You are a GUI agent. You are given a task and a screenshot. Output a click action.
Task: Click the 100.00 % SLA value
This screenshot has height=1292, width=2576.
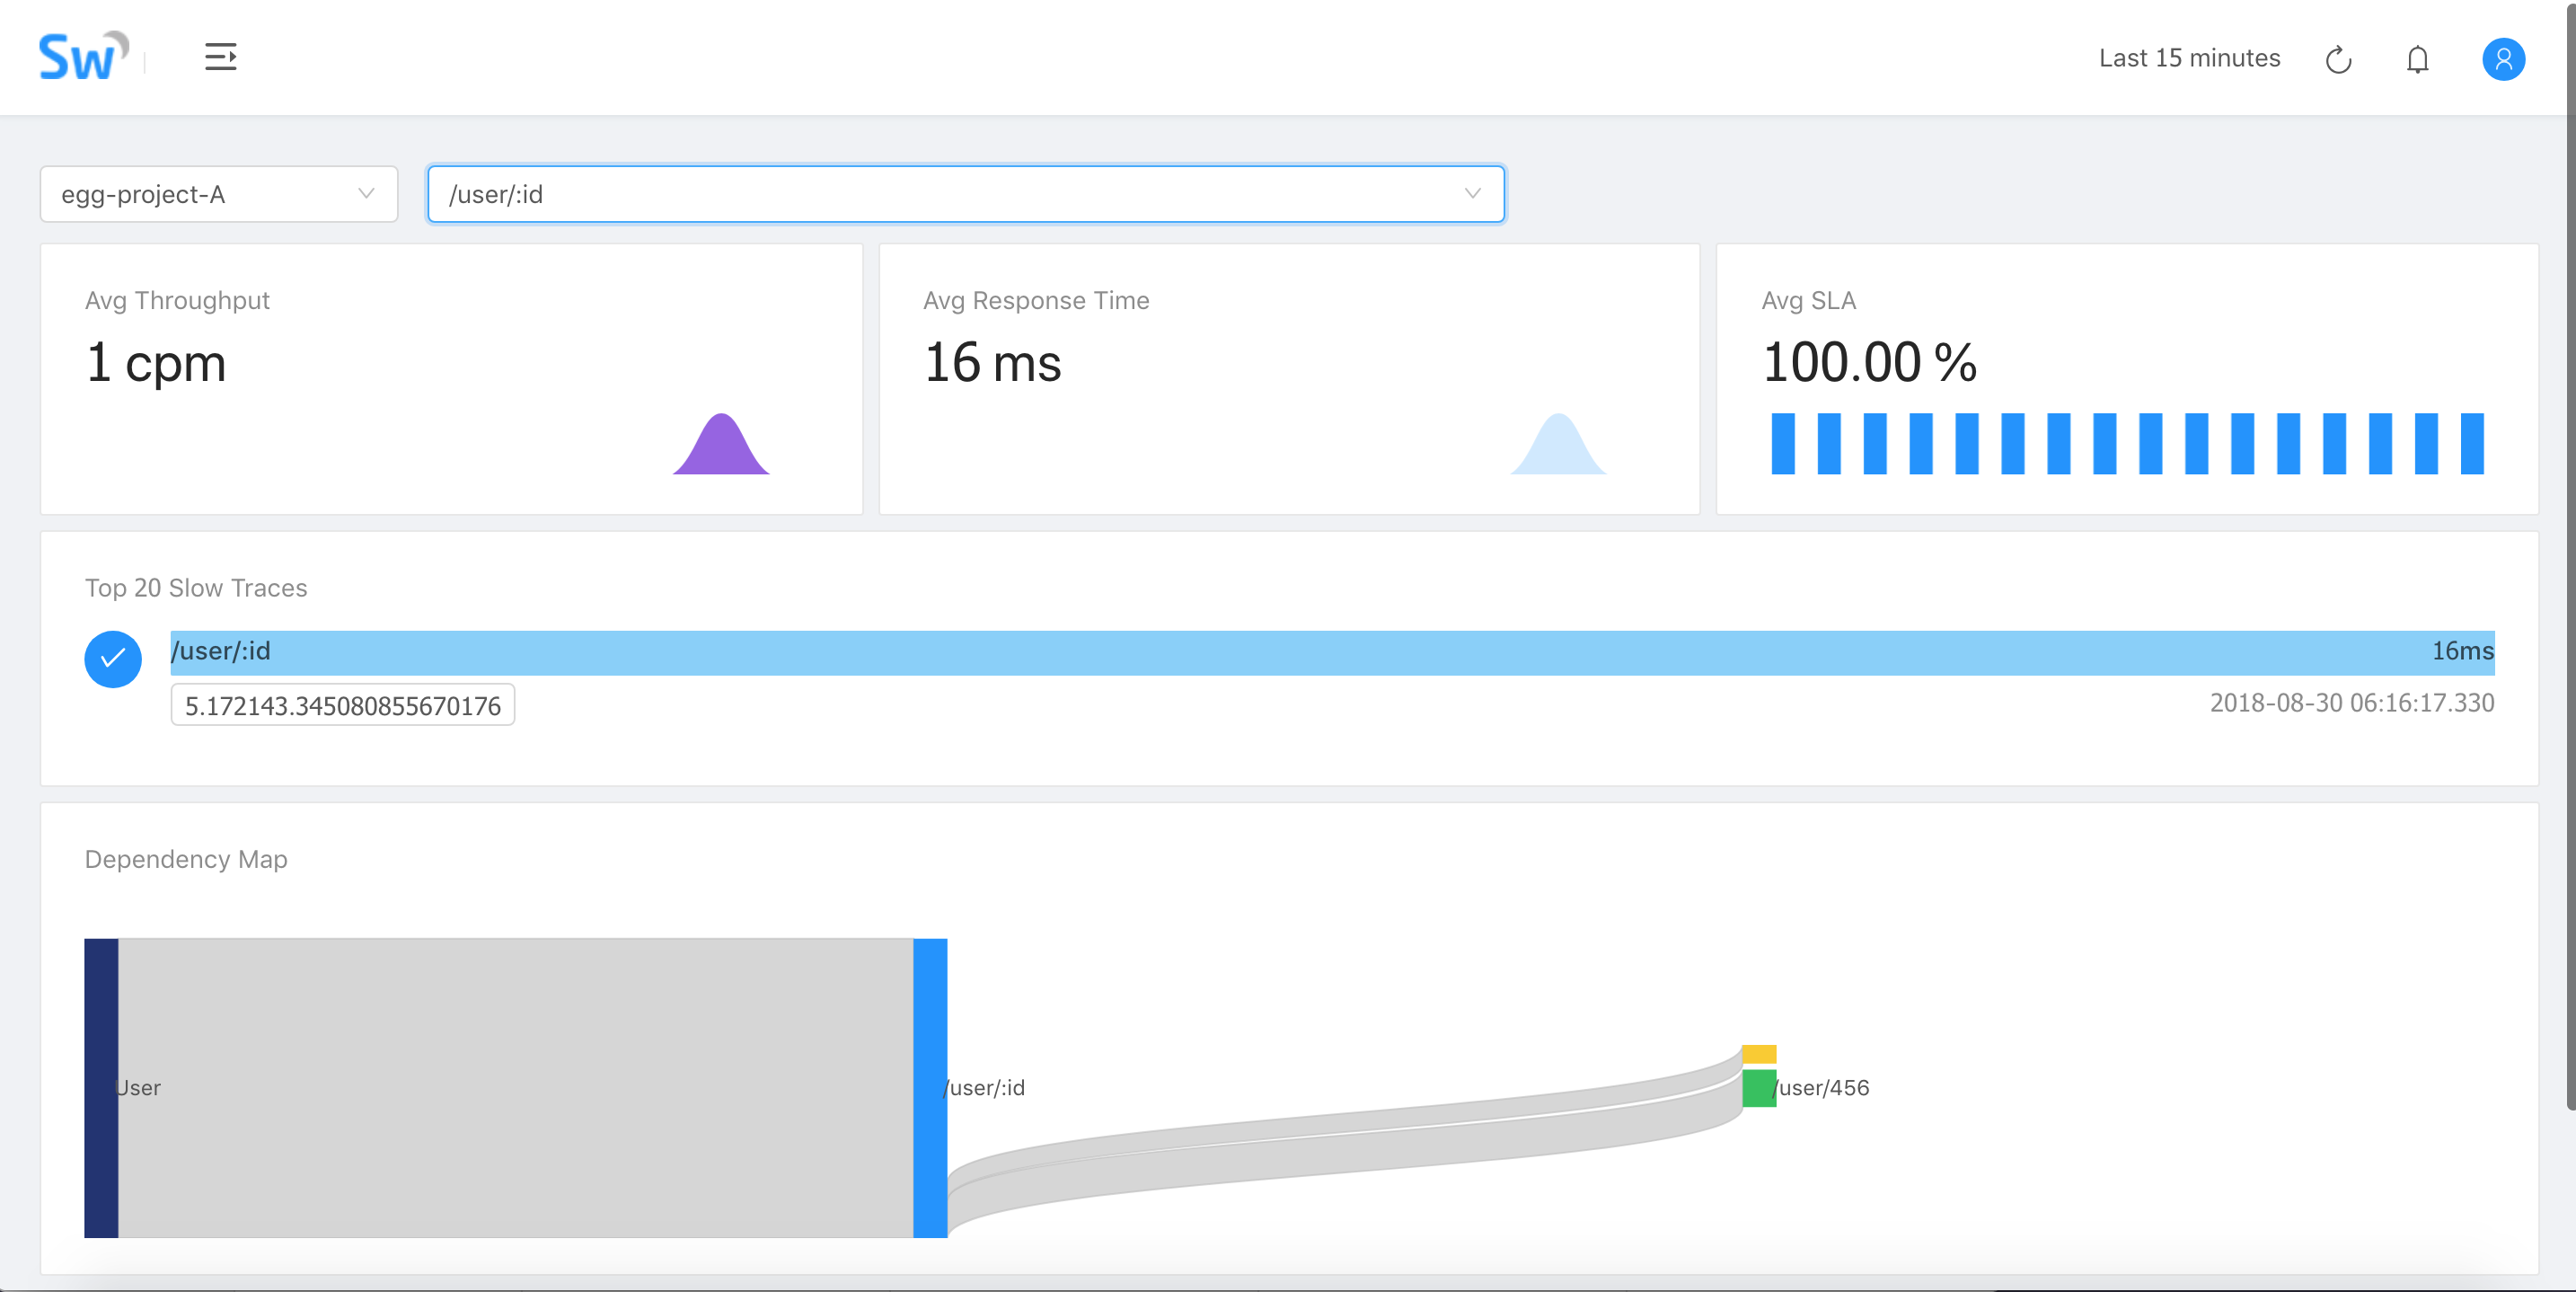pyautogui.click(x=1870, y=362)
